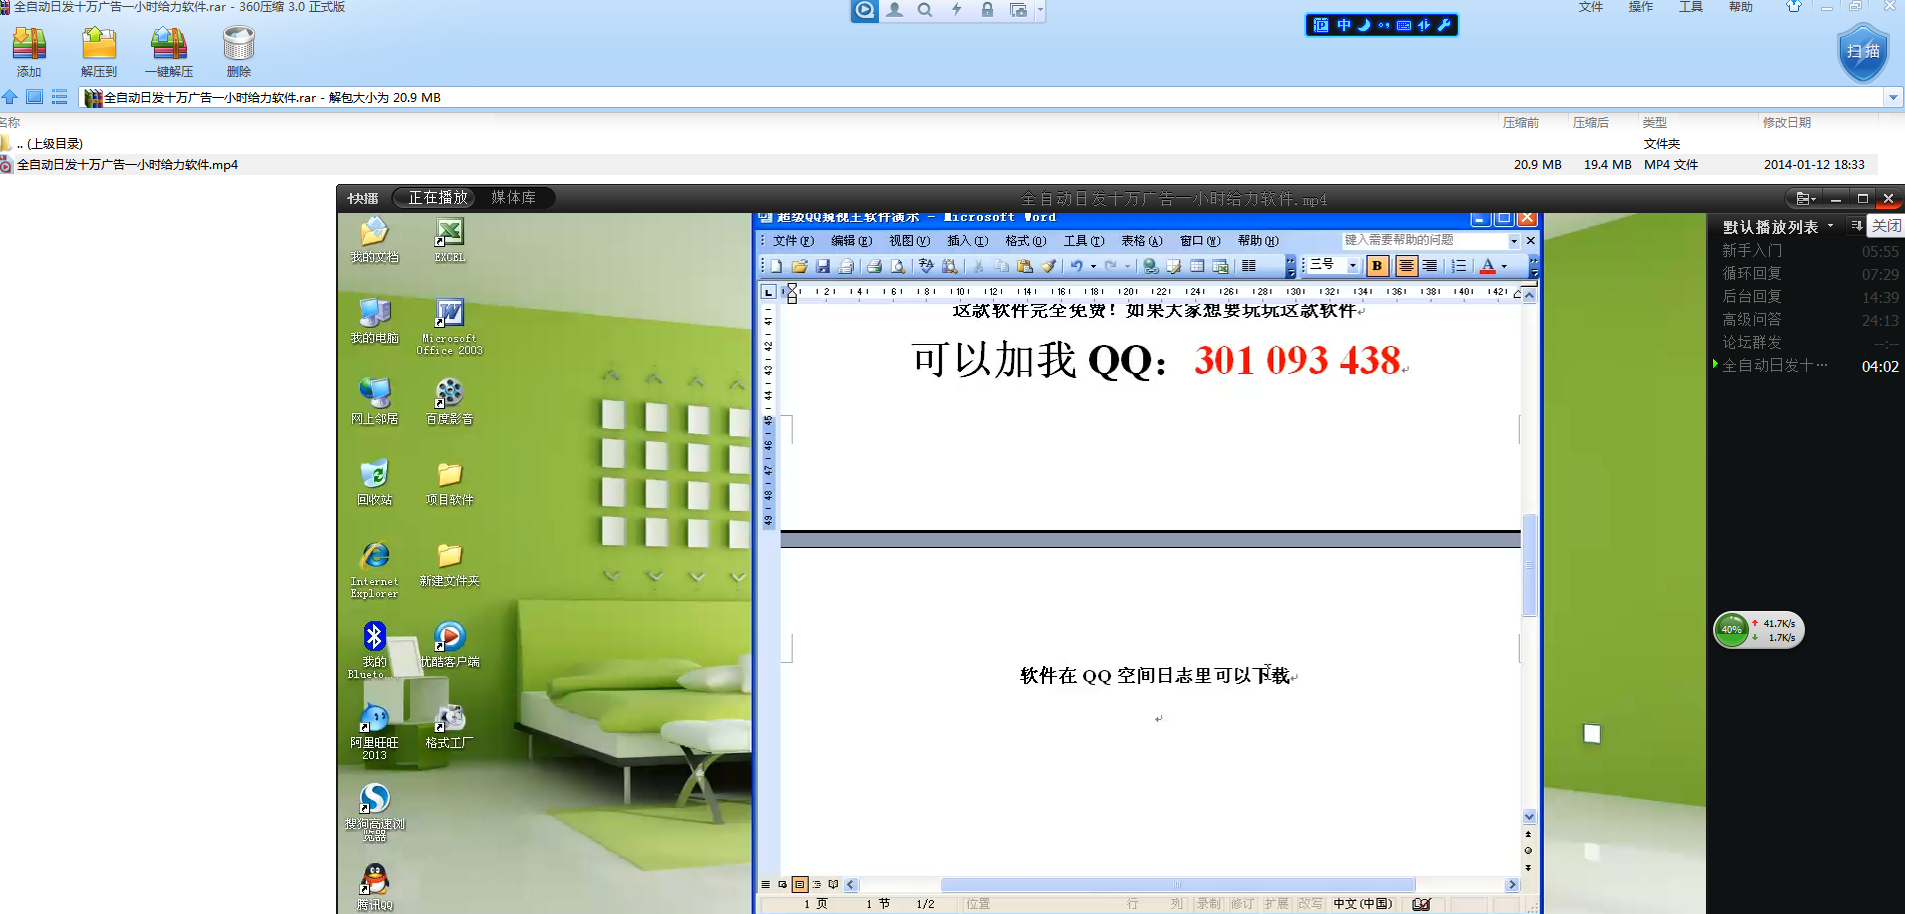Click the 关闭 button on playlist panel

1886,225
